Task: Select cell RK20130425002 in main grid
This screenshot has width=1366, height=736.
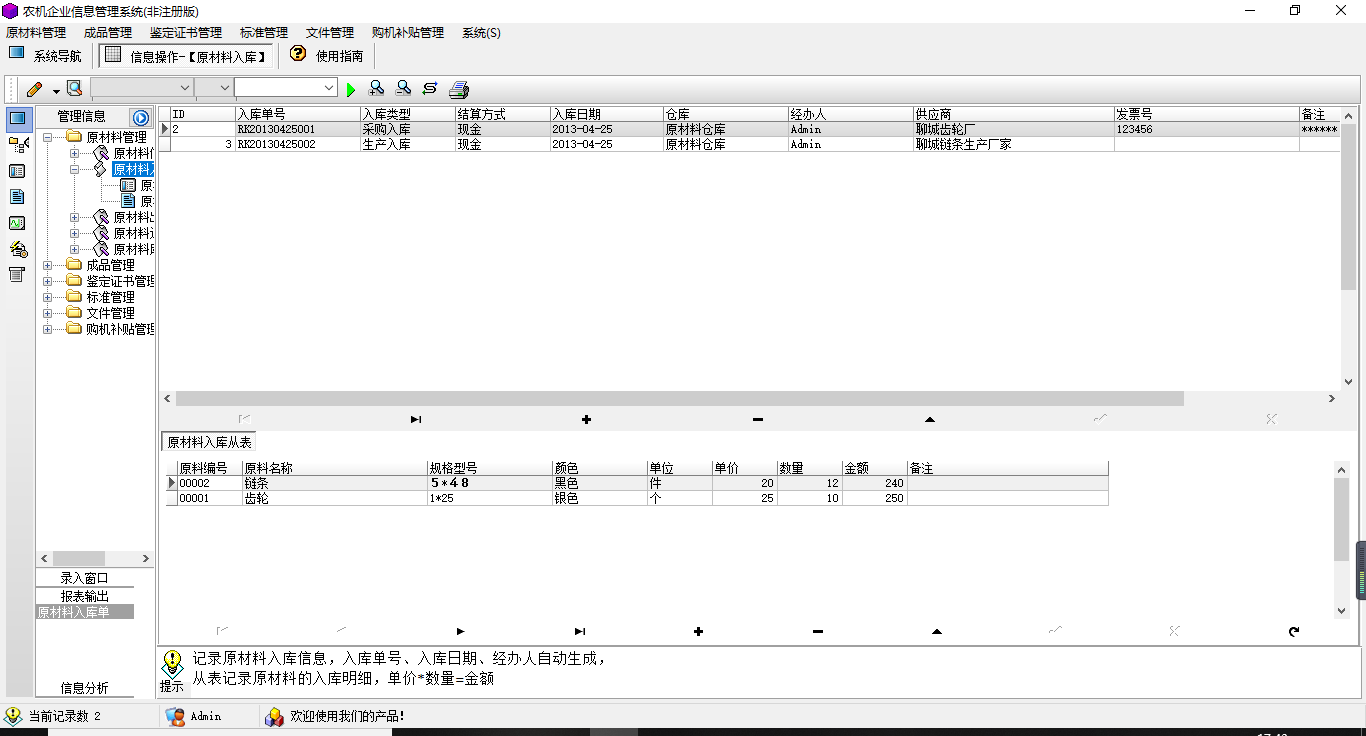Action: coord(297,144)
